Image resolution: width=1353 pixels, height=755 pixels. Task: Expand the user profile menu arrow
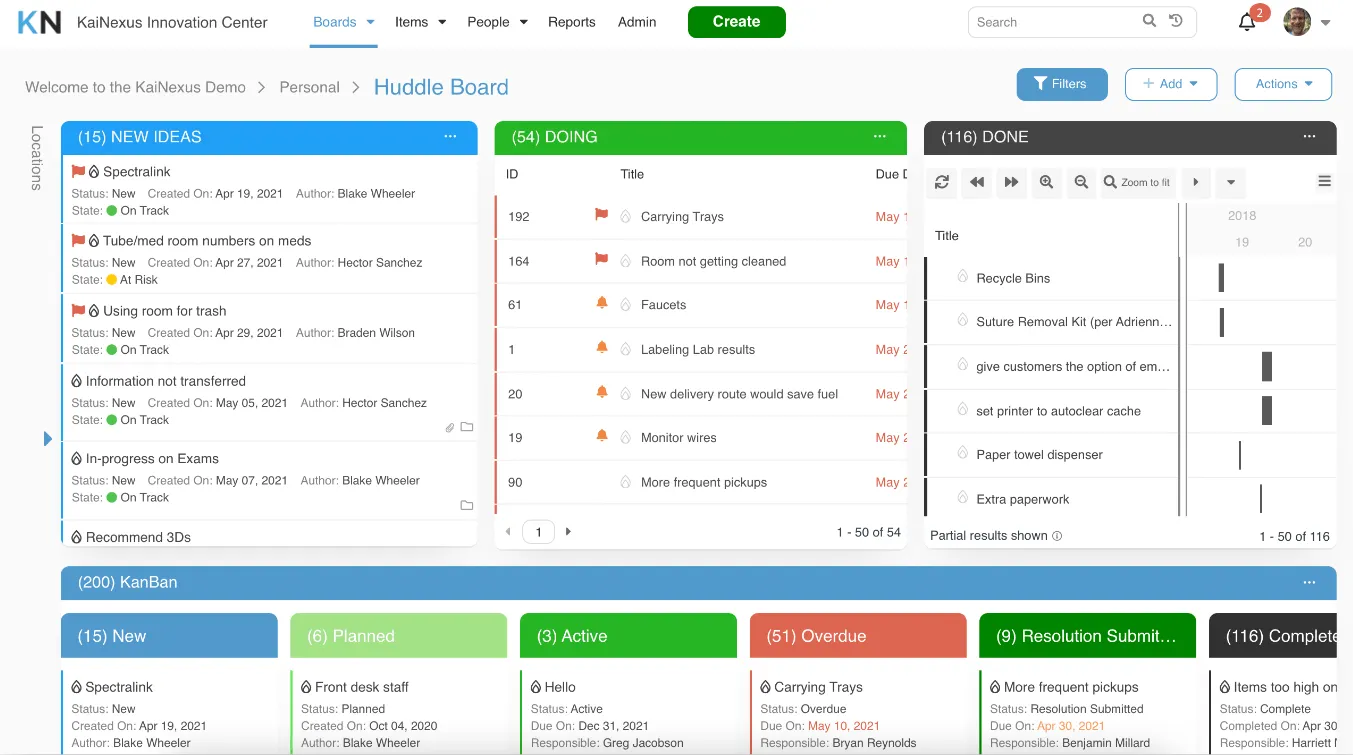1326,23
